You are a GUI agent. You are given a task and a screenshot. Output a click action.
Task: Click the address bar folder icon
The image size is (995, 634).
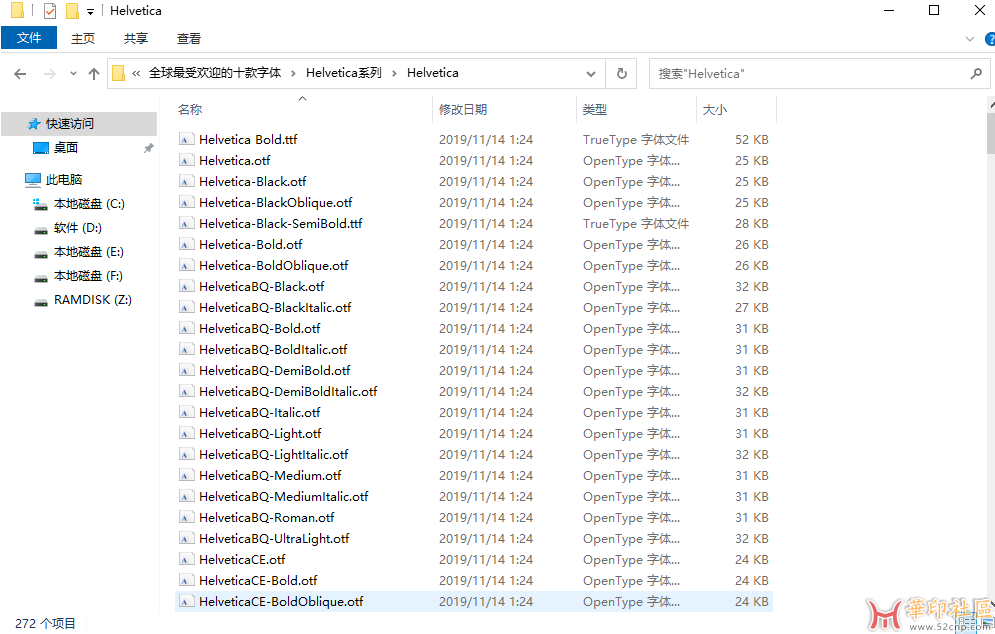pyautogui.click(x=119, y=74)
